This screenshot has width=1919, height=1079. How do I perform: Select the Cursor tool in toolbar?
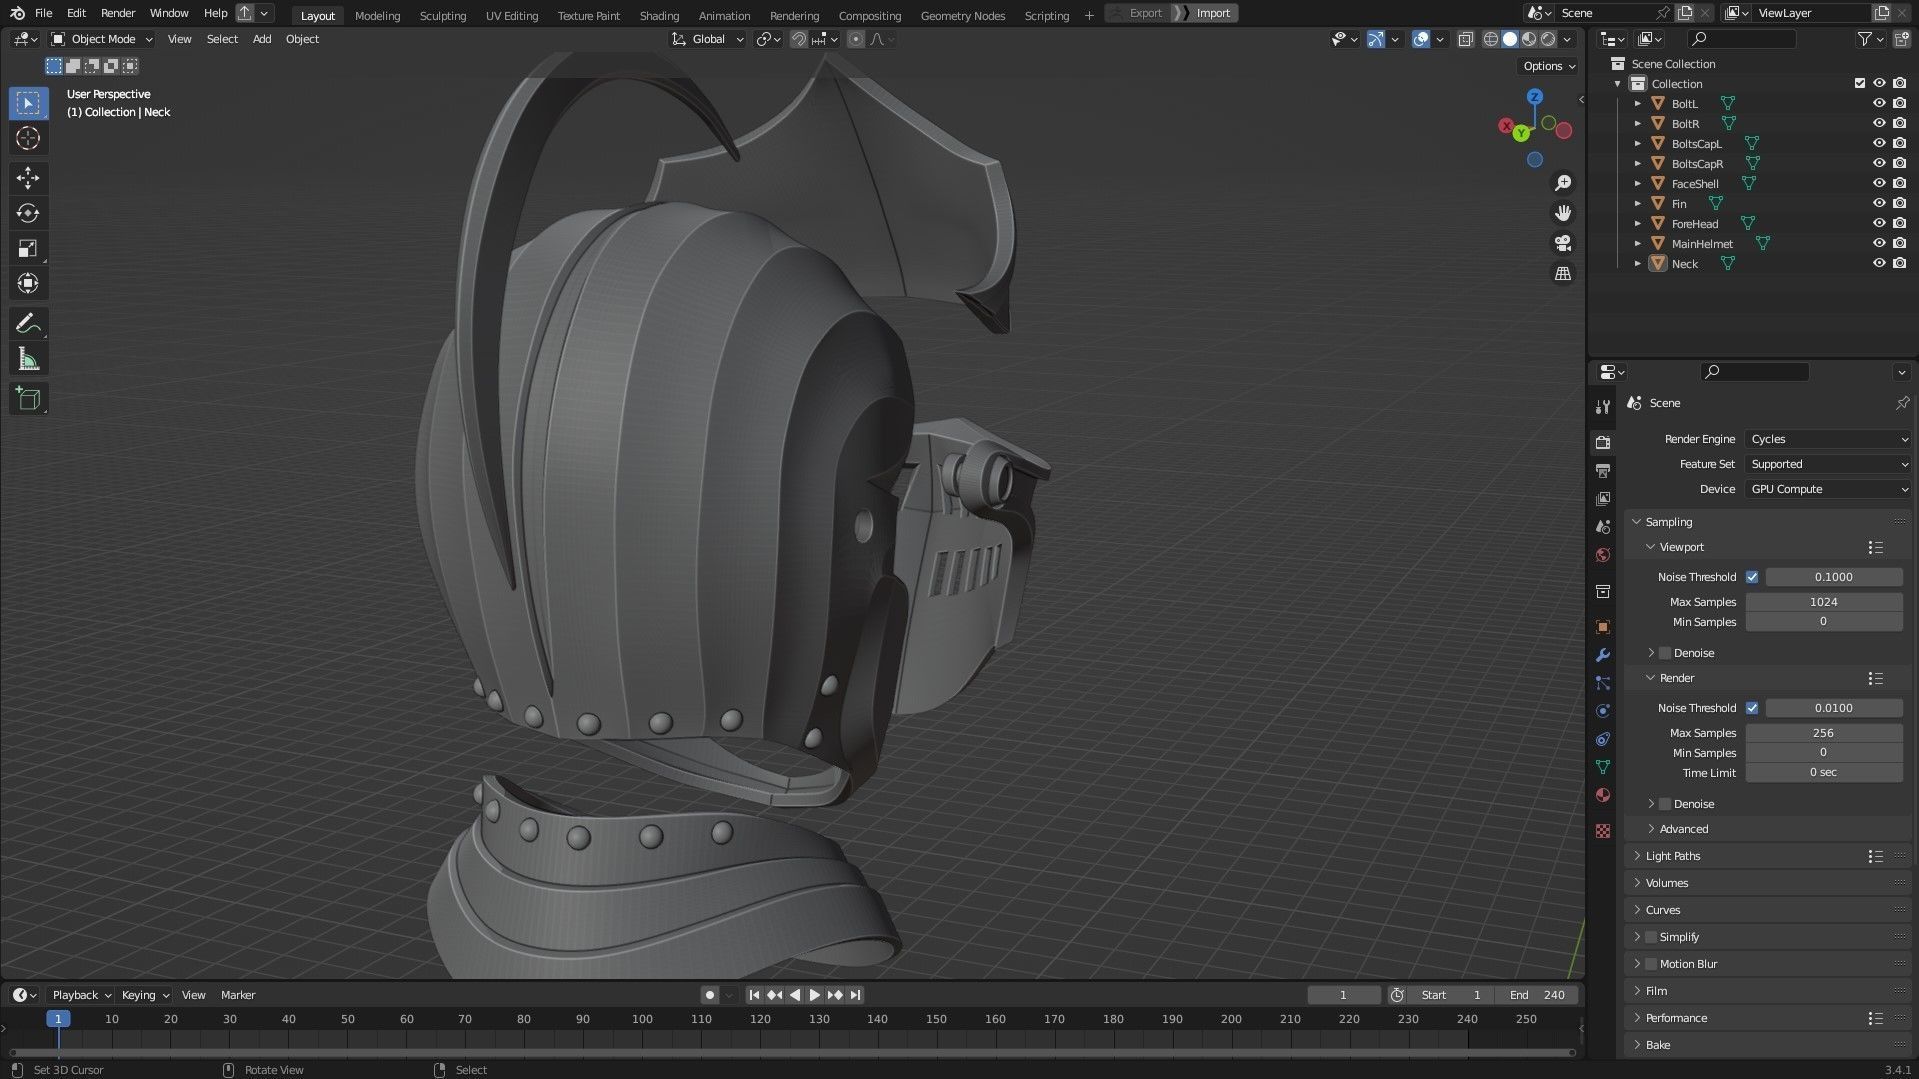point(28,138)
